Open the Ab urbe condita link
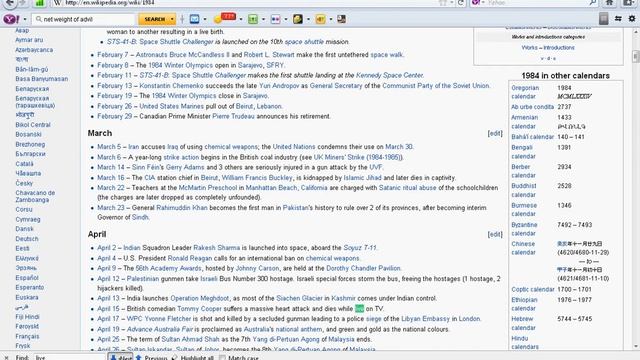This screenshot has height=360, width=640. [x=532, y=107]
